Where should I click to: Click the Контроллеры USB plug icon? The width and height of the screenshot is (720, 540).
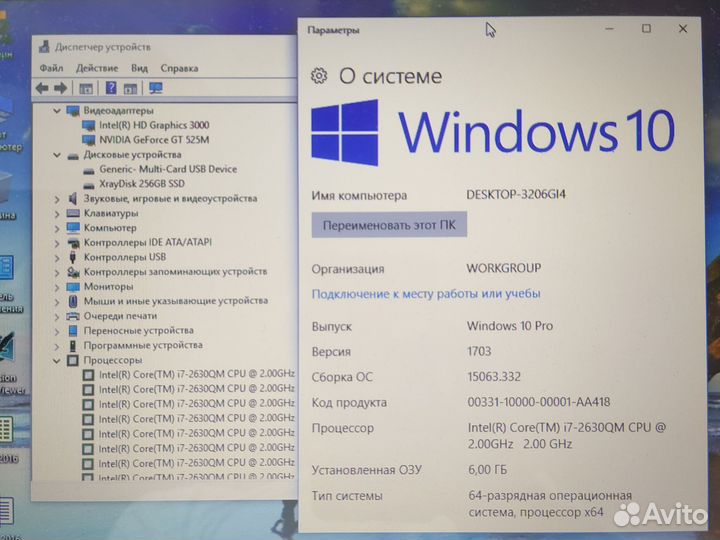[x=73, y=257]
